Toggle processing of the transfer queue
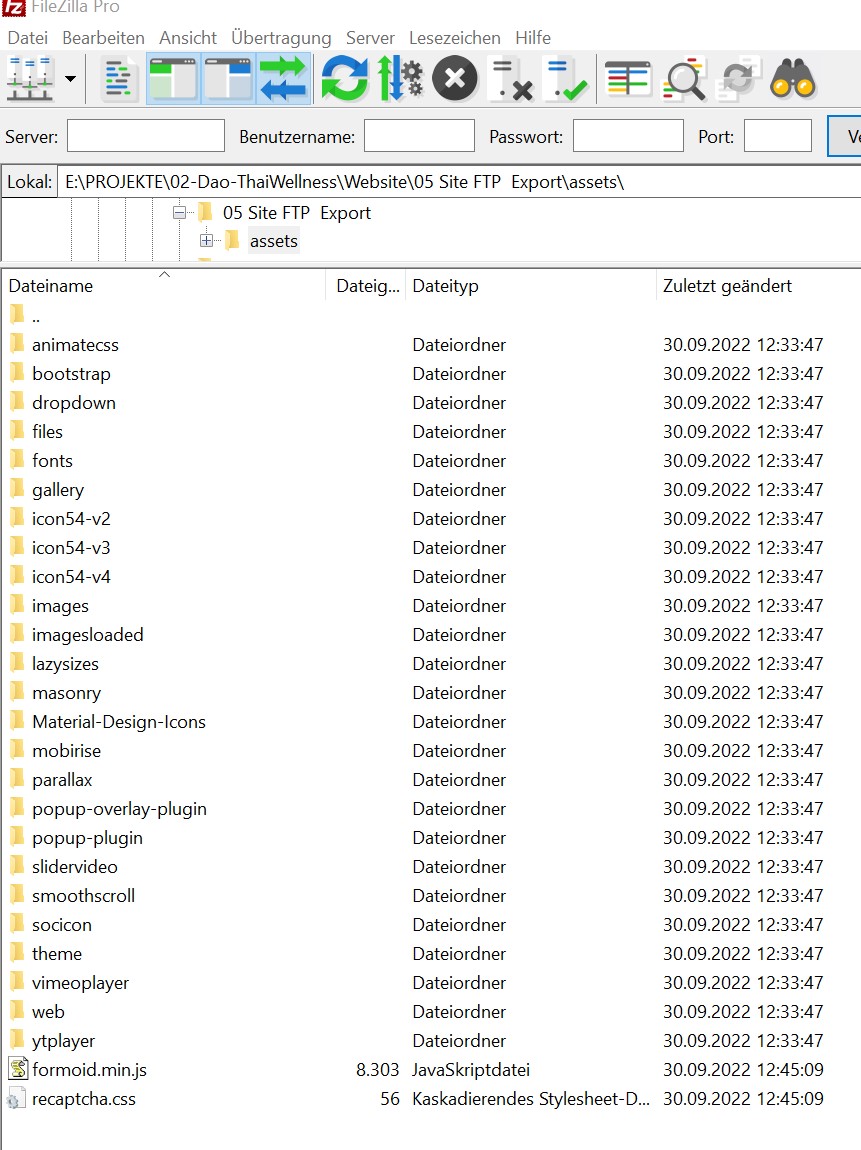 399,79
